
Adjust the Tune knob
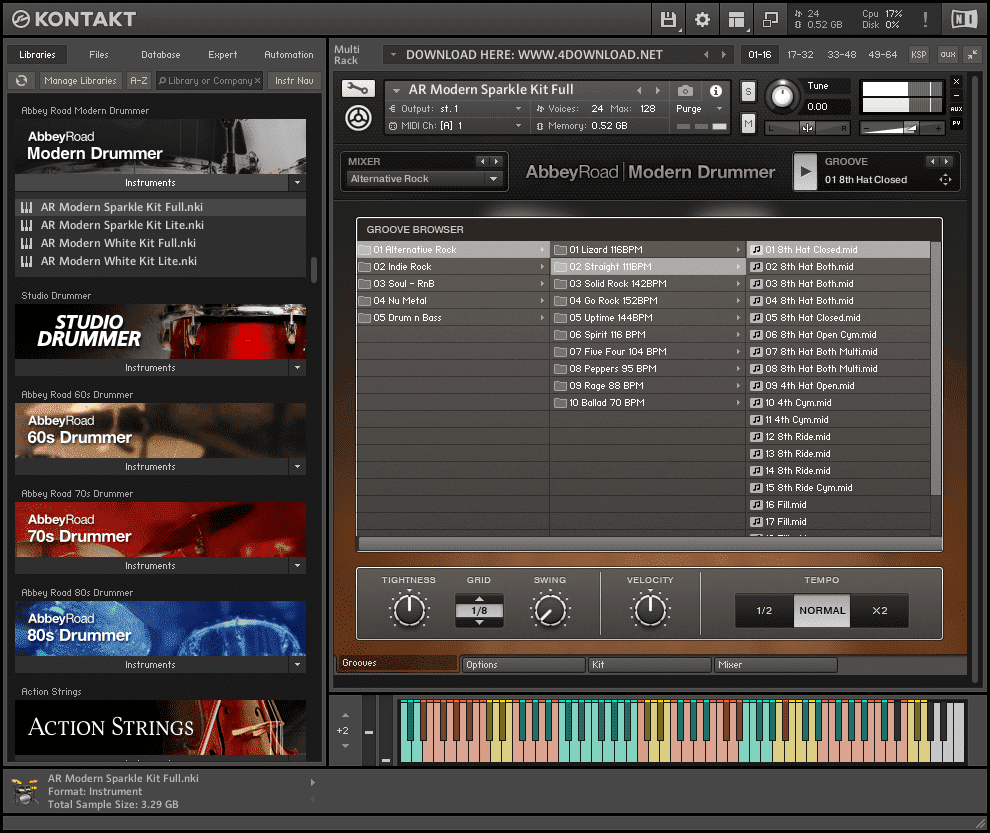pyautogui.click(x=782, y=96)
